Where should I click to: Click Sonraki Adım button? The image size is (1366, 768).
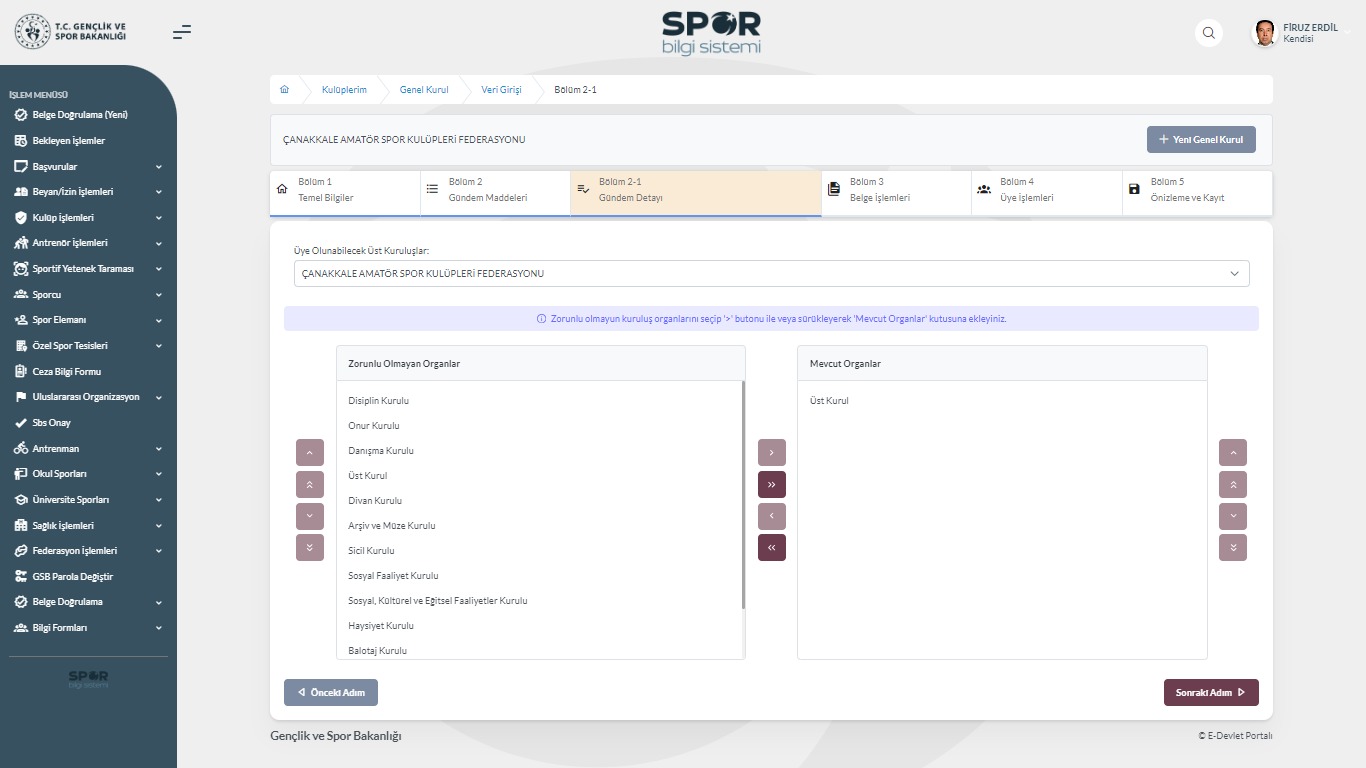[1211, 693]
